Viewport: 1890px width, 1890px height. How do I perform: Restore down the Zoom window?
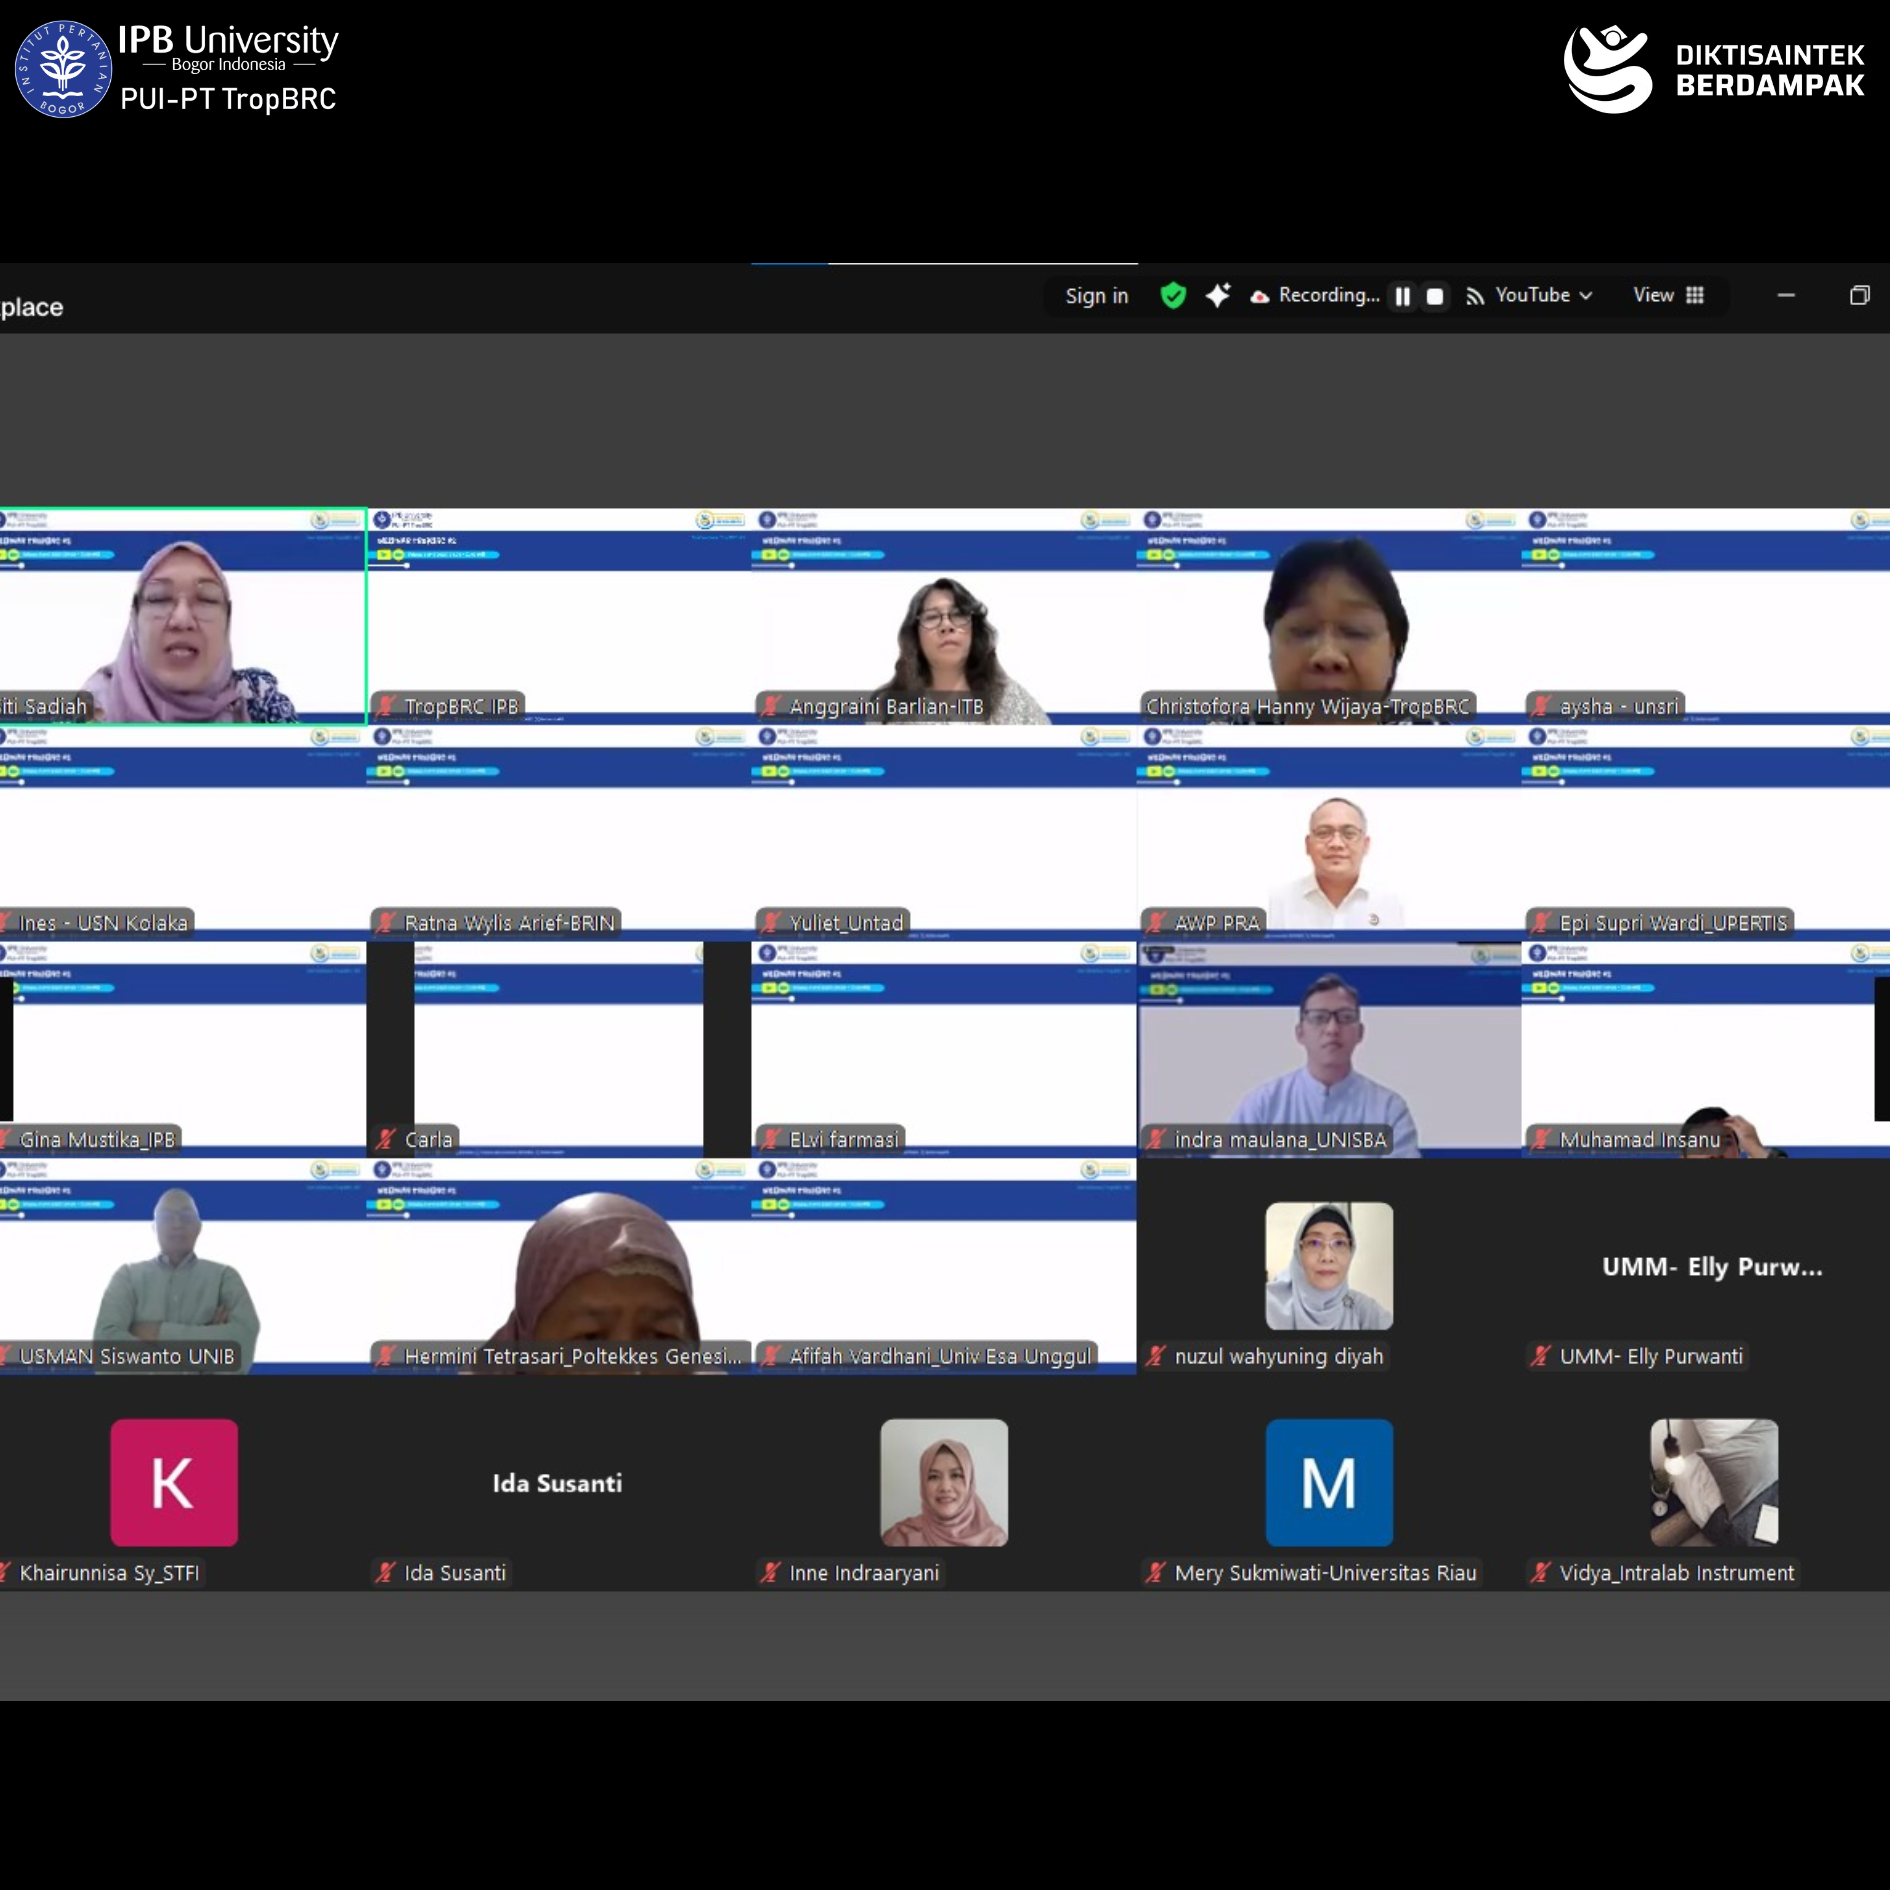1859,296
